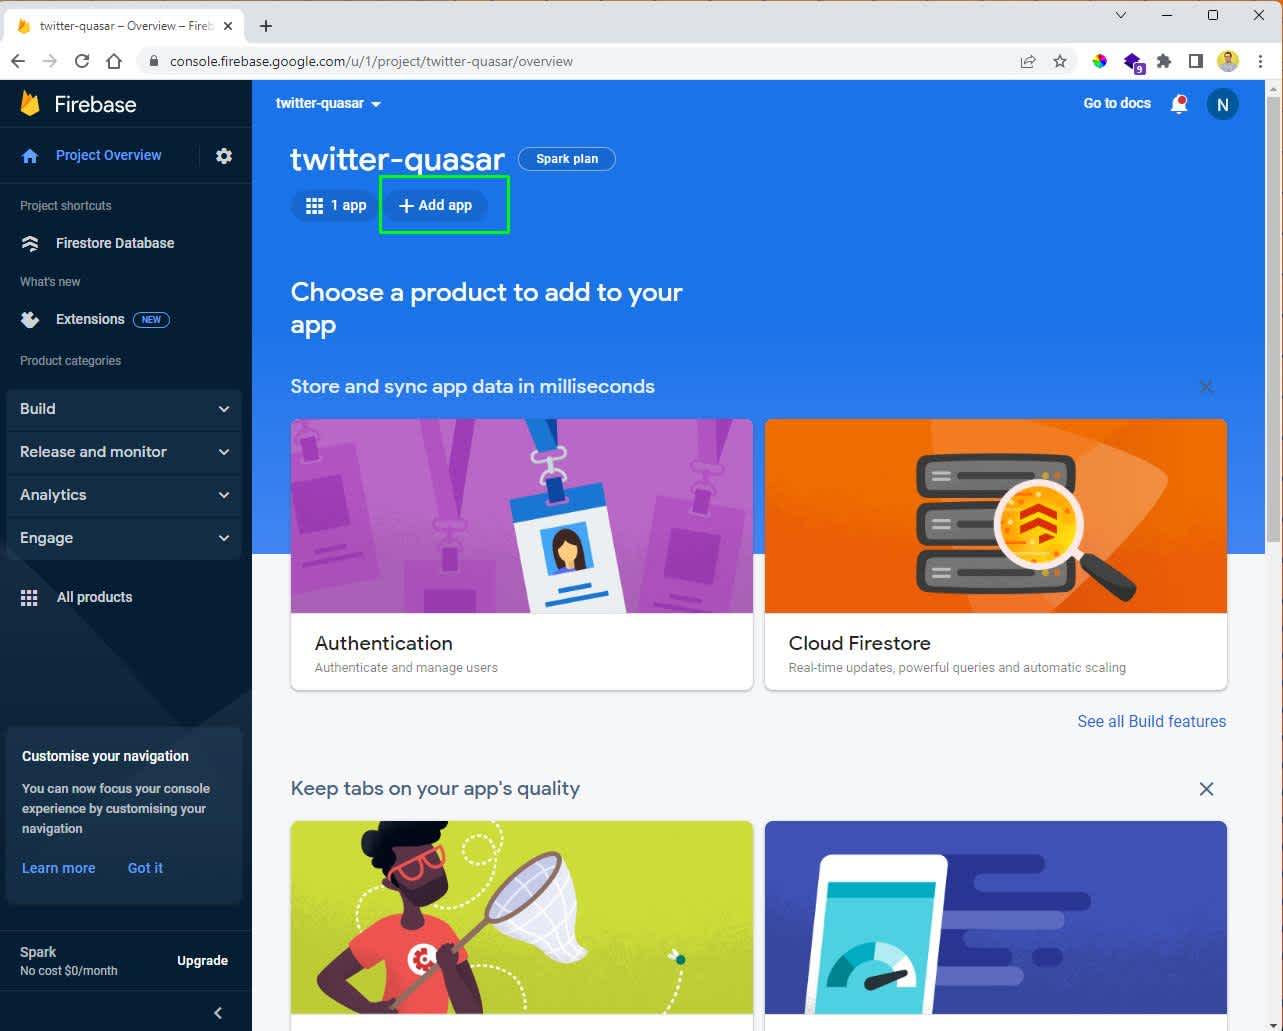
Task: Open Chrome tab search chevron
Action: (x=1121, y=15)
